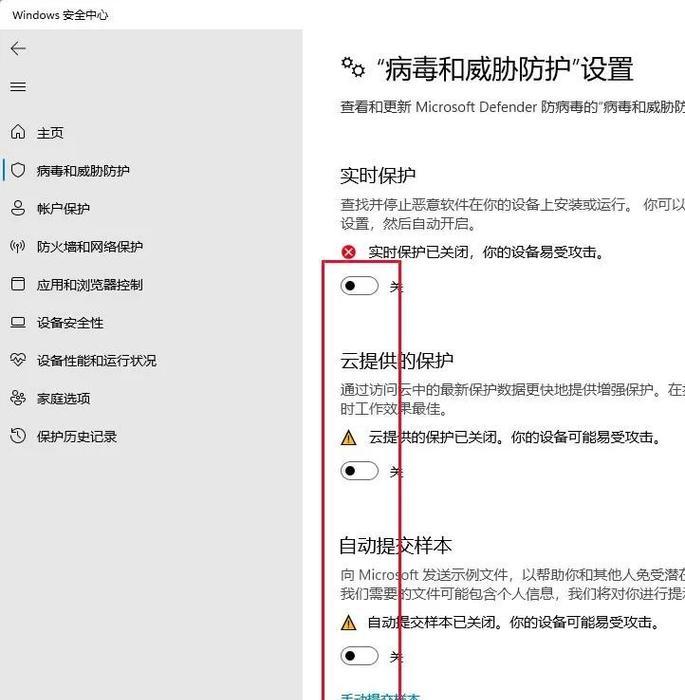Go to 防火墙和网络保护
685x700 pixels.
(90, 246)
